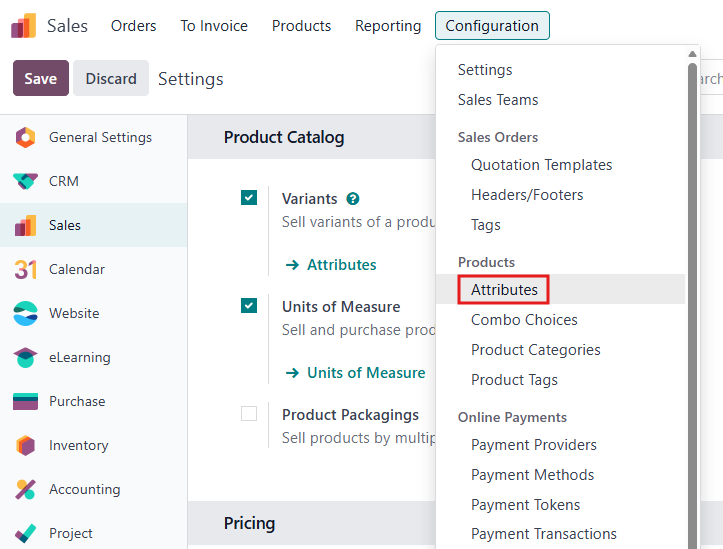Select the eLearning graduation cap icon
This screenshot has height=549, width=723.
[x=25, y=358]
